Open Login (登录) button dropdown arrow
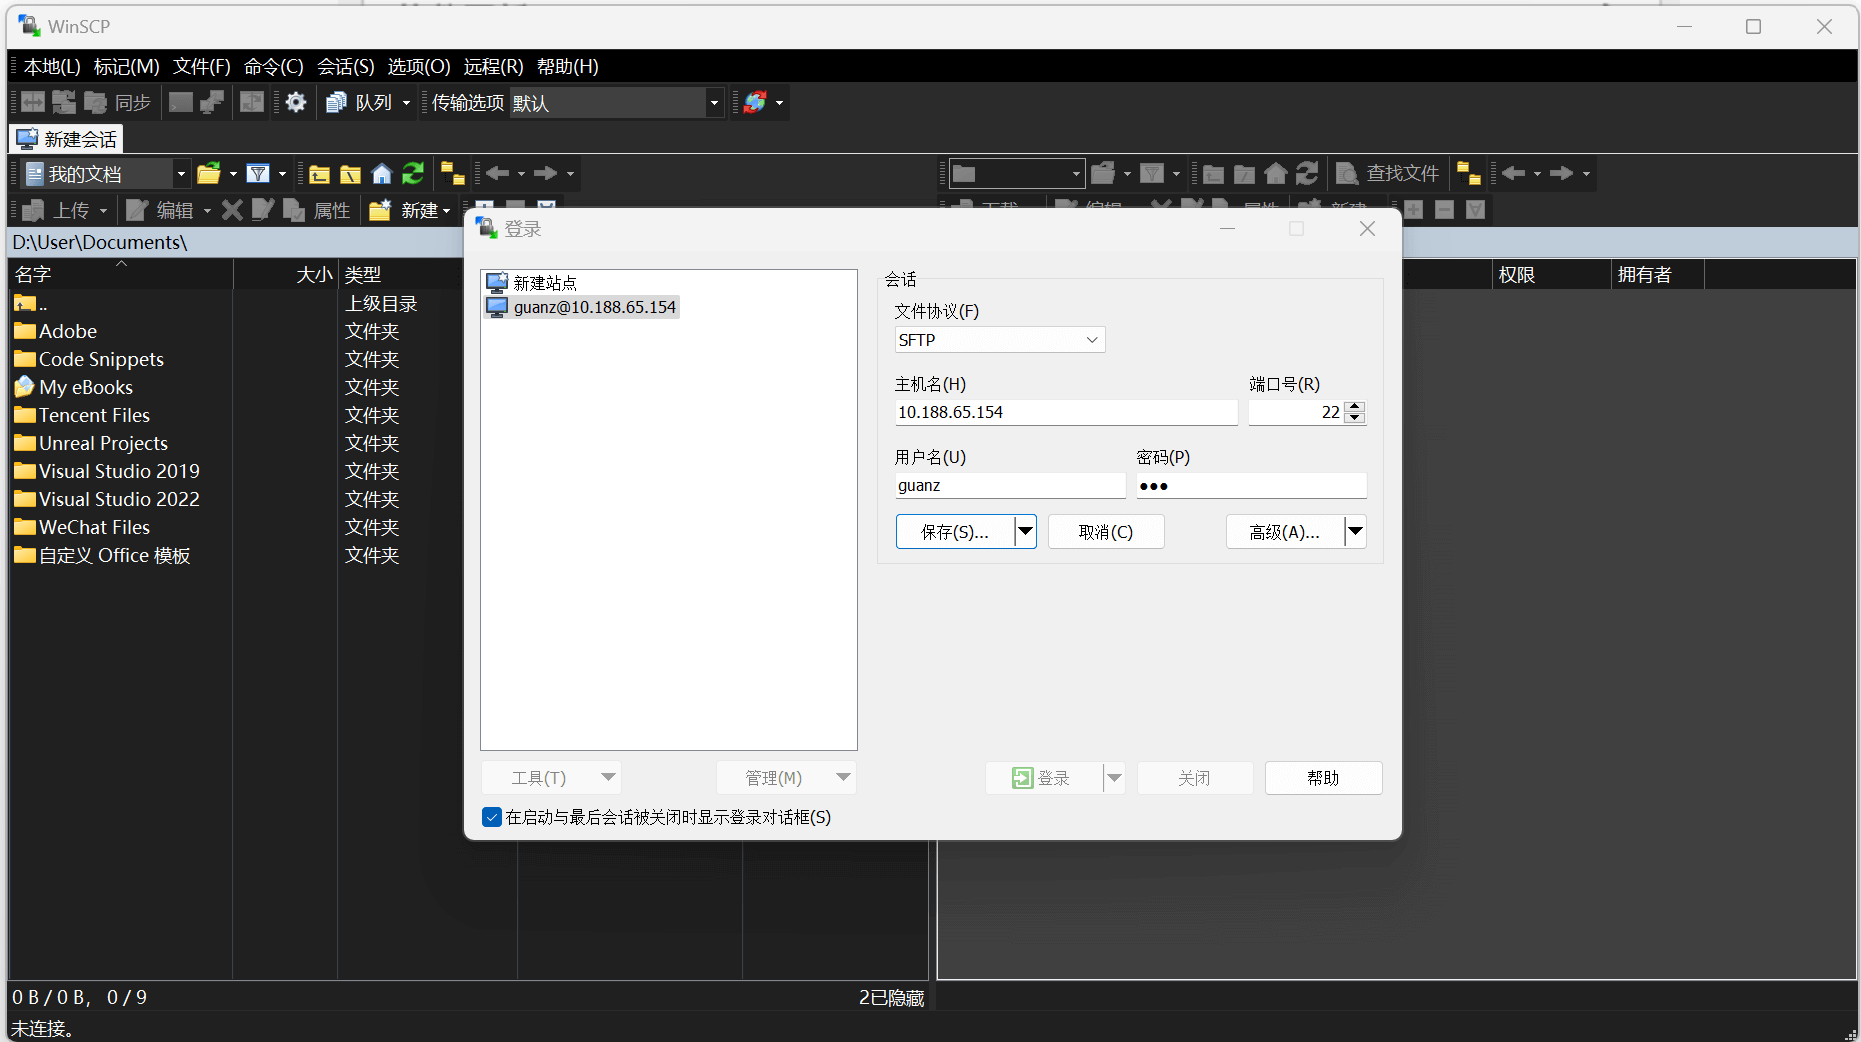 coord(1114,778)
